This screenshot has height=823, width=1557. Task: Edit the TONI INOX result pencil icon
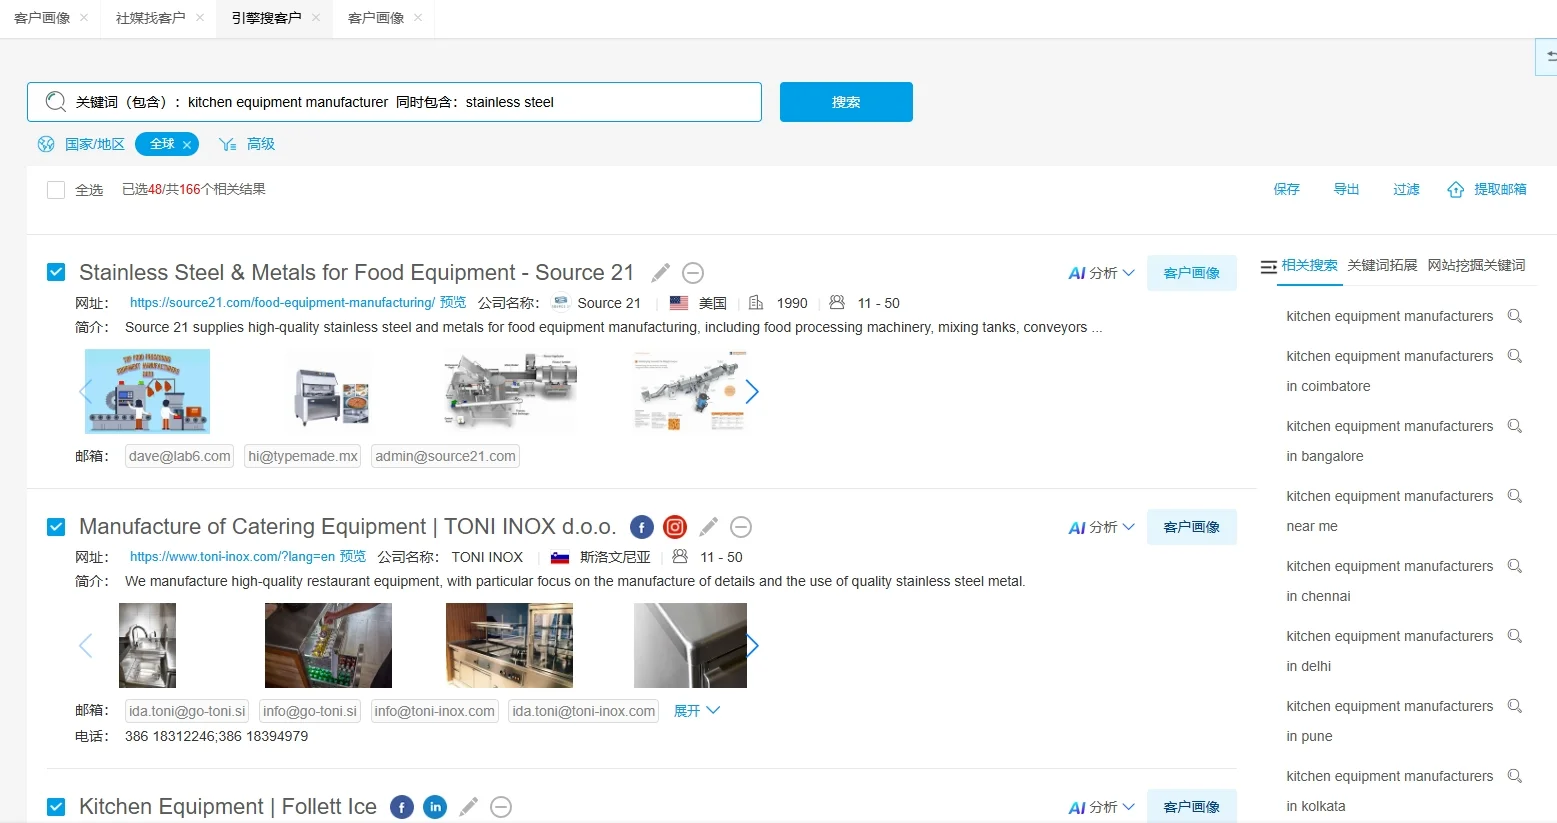[709, 527]
